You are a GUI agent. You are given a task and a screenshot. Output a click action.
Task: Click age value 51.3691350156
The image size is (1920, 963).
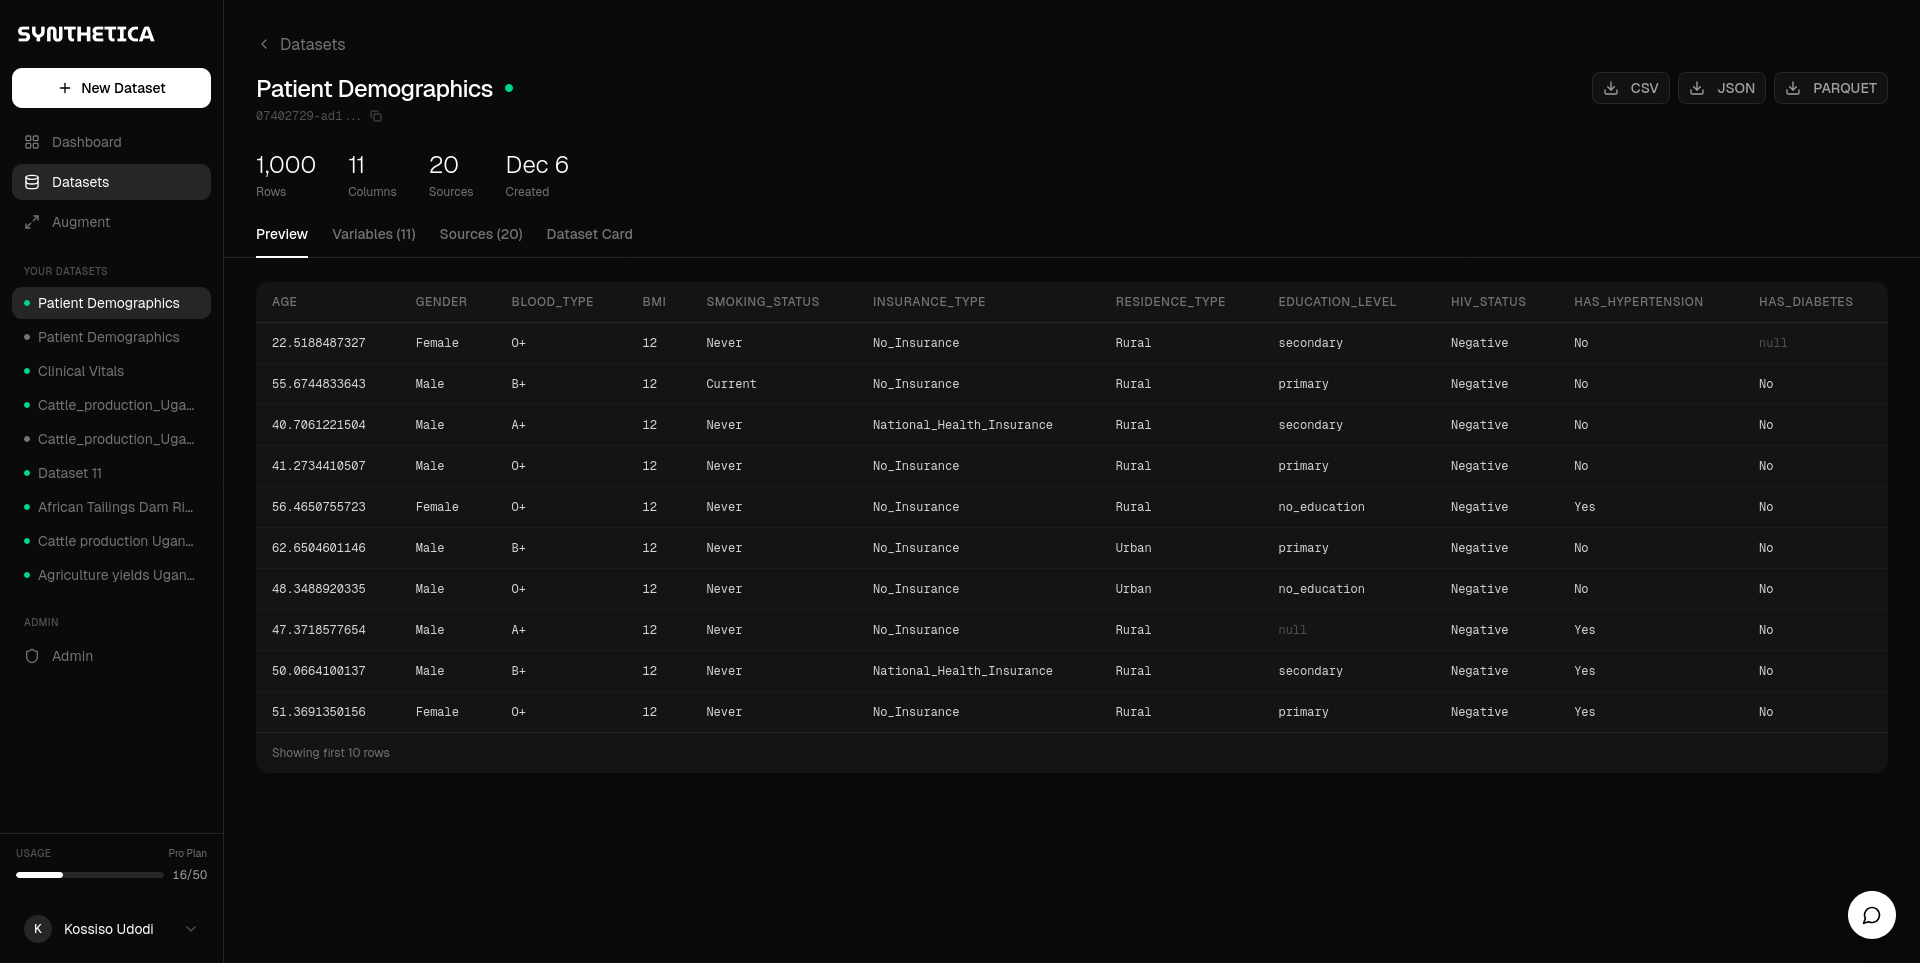[x=319, y=712]
